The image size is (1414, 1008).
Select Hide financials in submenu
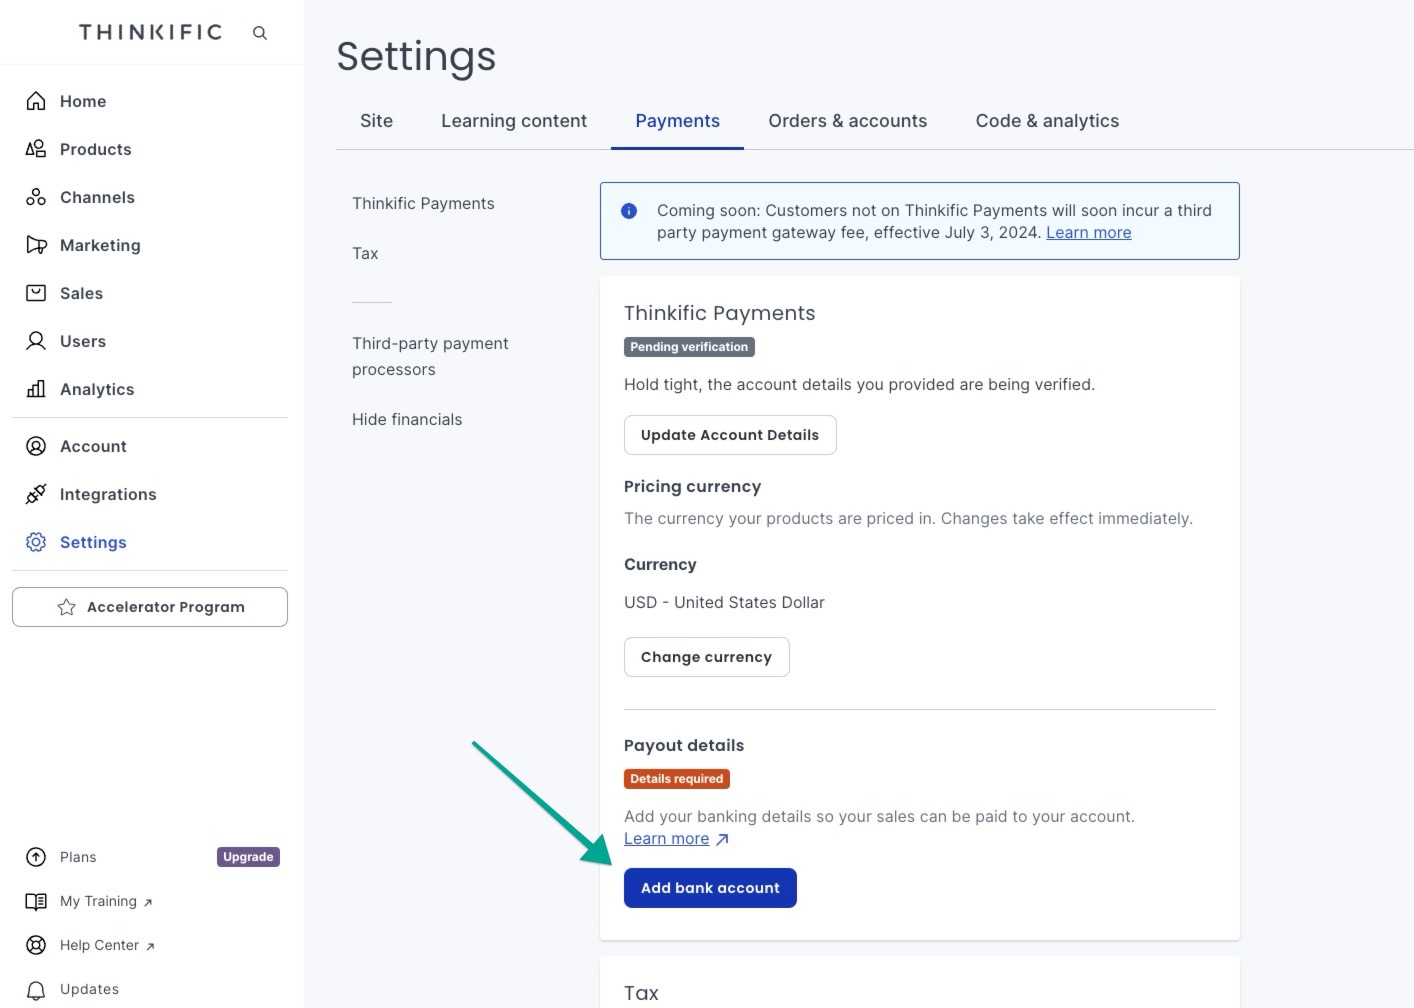tap(407, 419)
